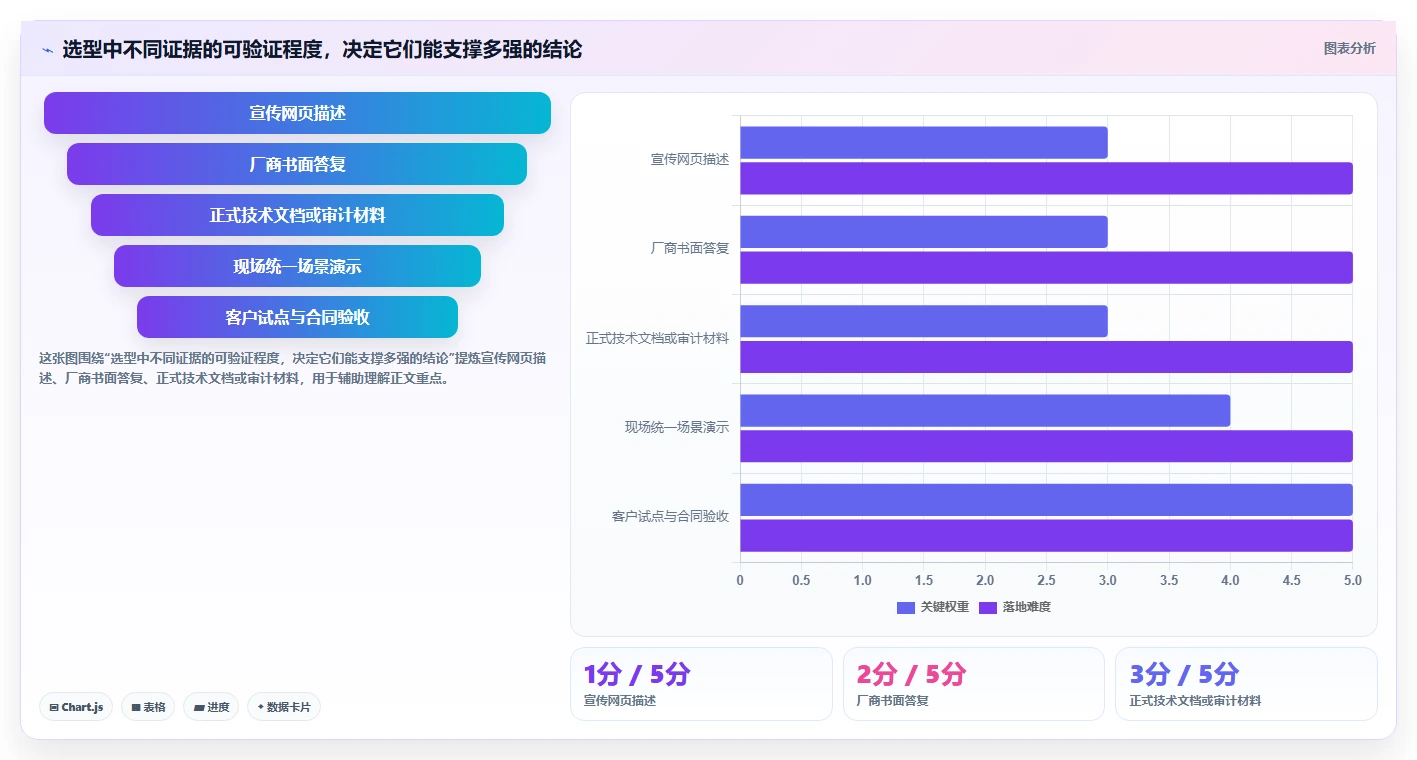Click the chart y-axis label 客户试点与合同验收
1417x760 pixels.
tap(671, 516)
